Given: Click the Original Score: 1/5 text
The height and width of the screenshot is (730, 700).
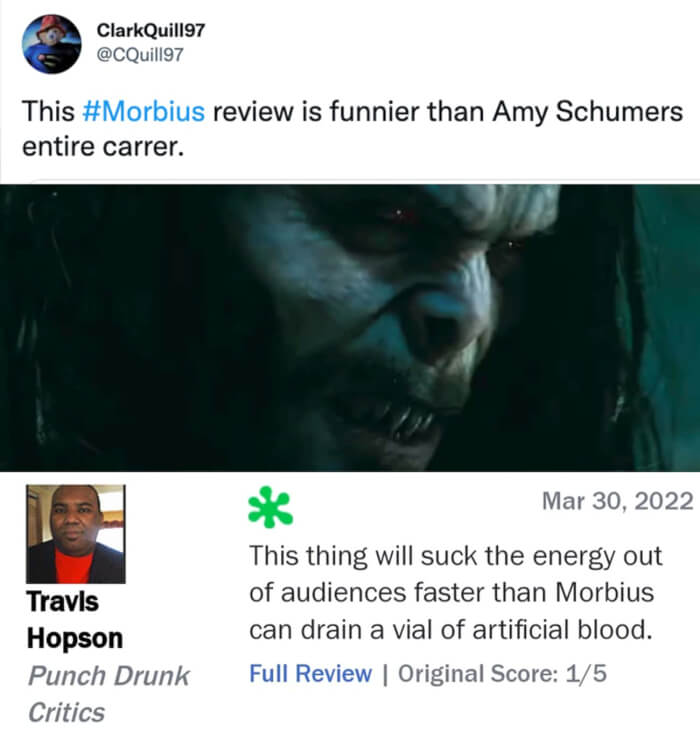Looking at the screenshot, I should pos(502,673).
